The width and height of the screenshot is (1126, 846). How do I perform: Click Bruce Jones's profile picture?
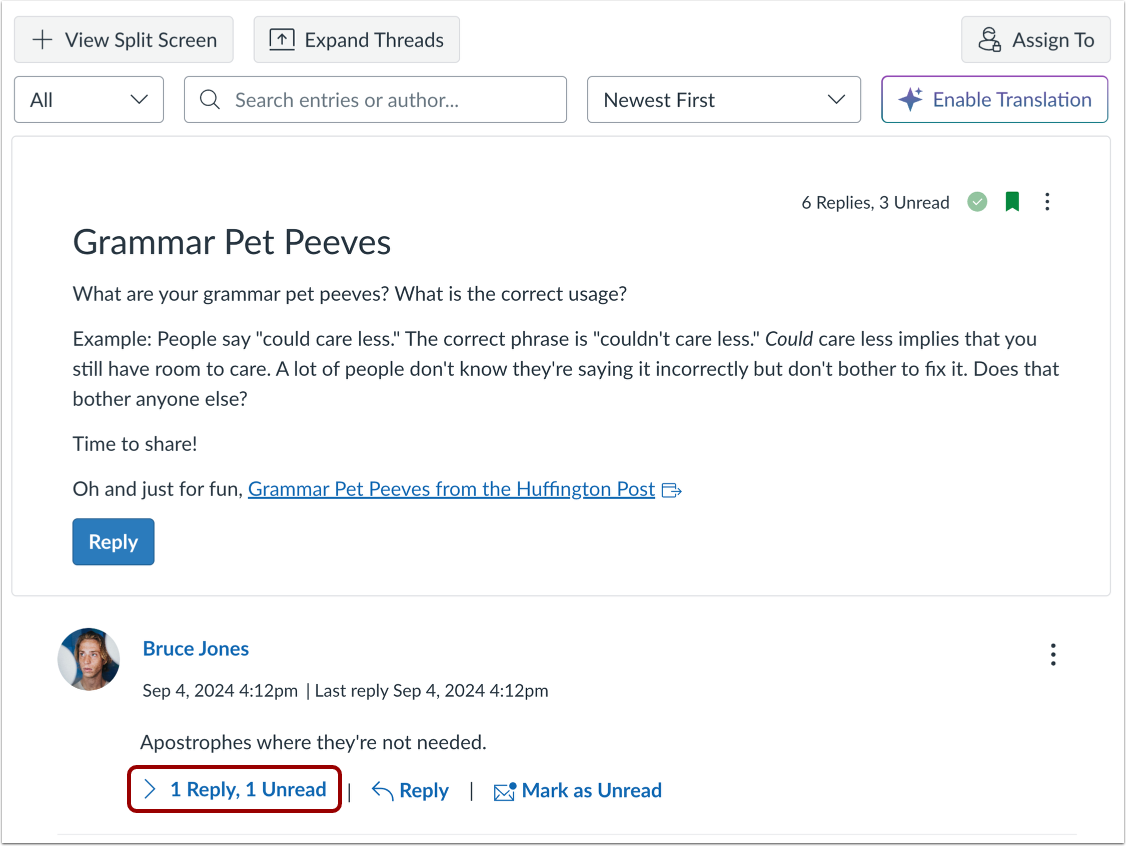click(x=88, y=659)
